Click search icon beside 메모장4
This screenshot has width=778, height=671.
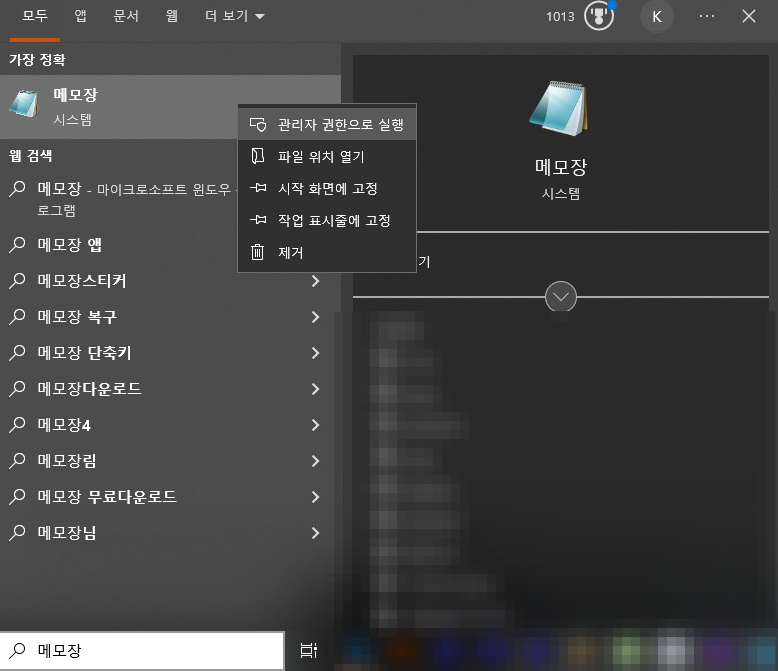click(17, 424)
